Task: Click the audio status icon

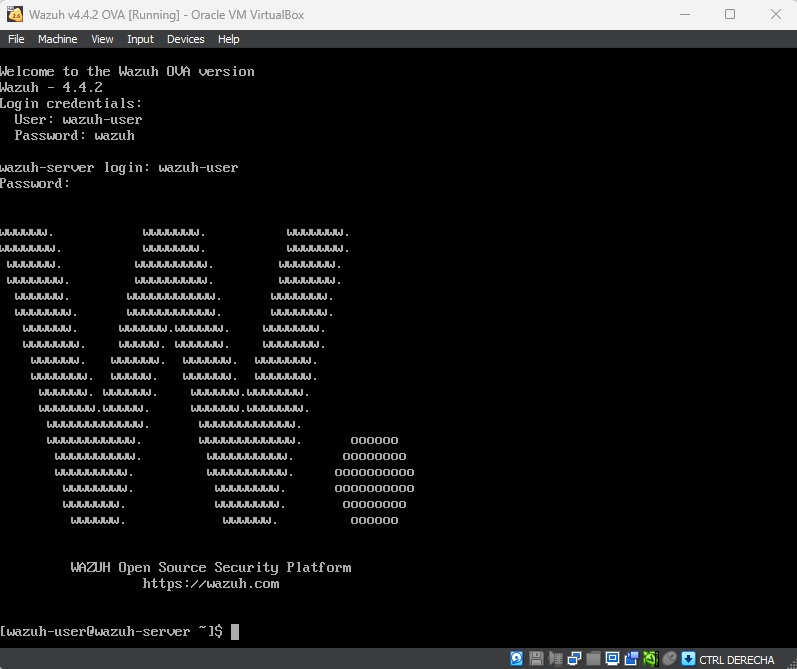Action: [x=556, y=659]
